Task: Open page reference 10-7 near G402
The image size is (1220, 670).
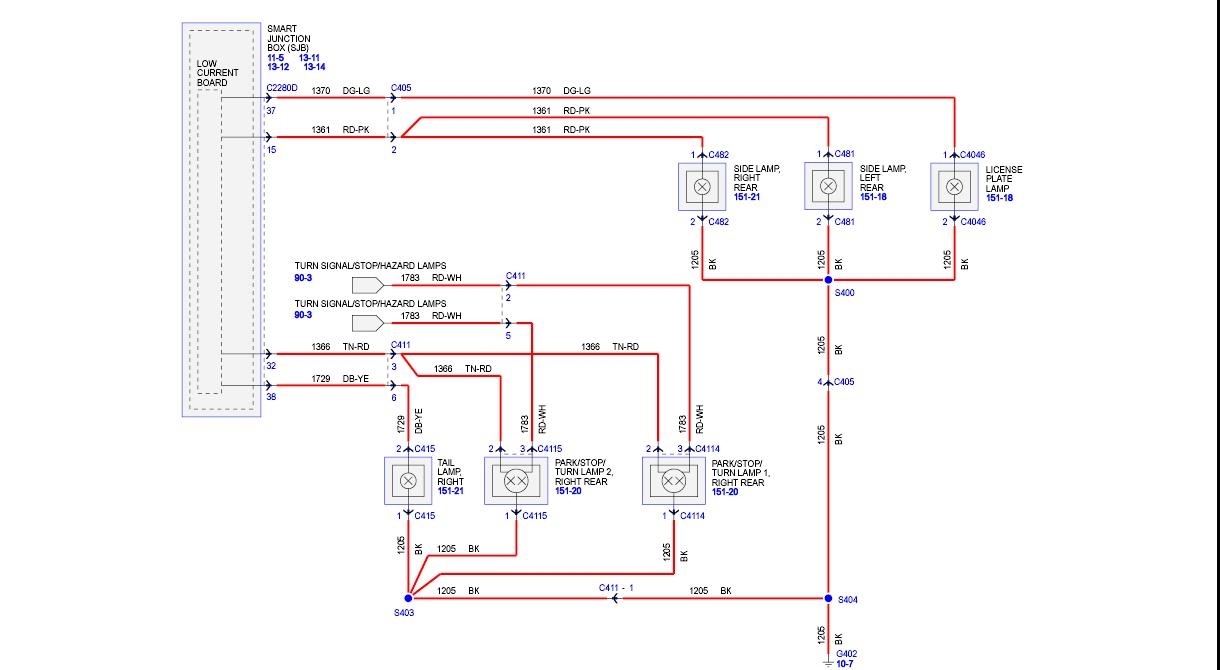Action: coord(846,662)
